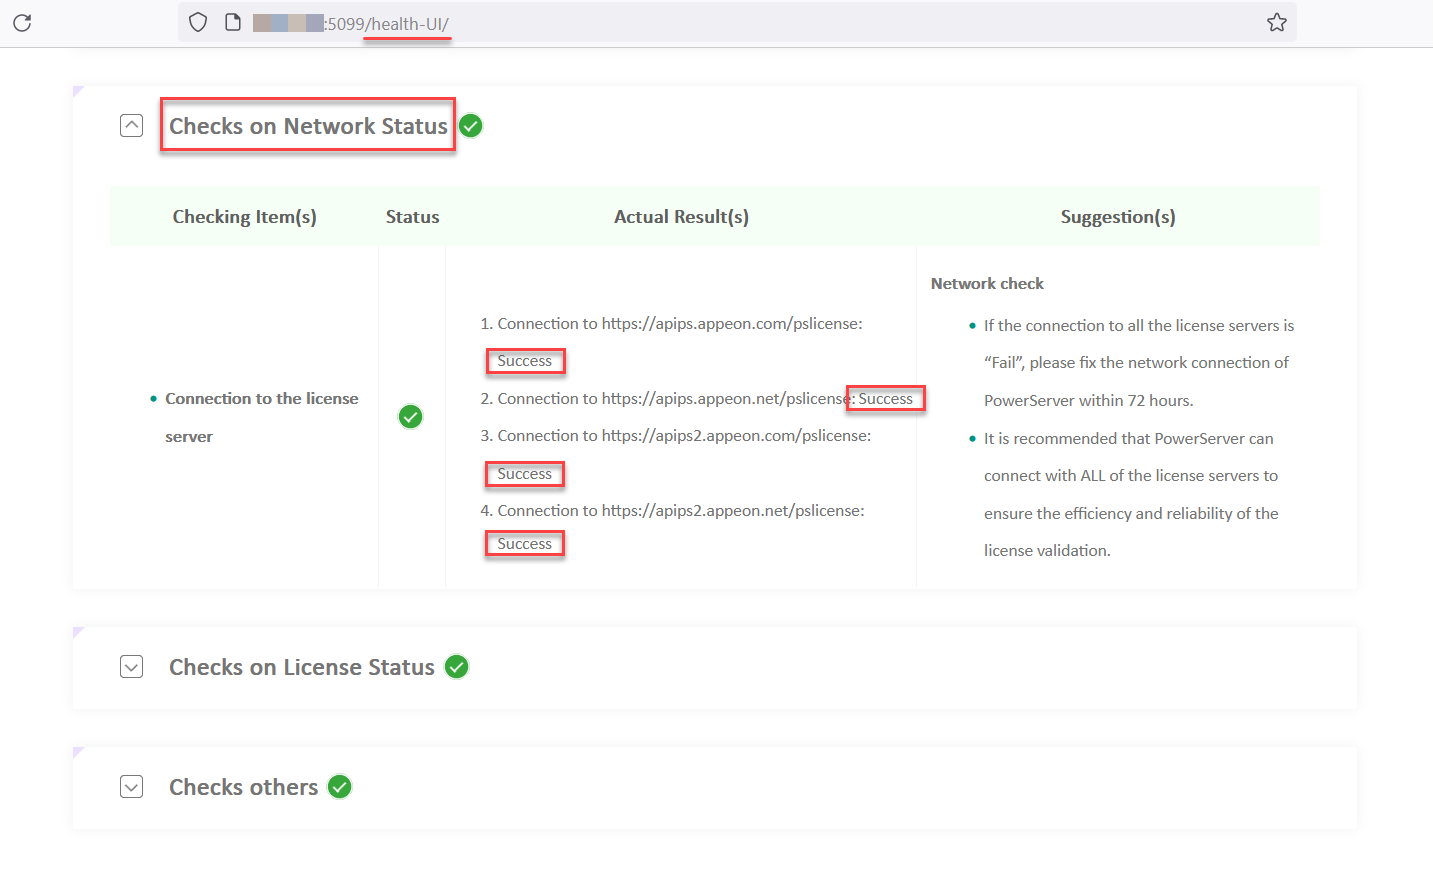Click status checkmark in license server row
The width and height of the screenshot is (1433, 875).
411,417
